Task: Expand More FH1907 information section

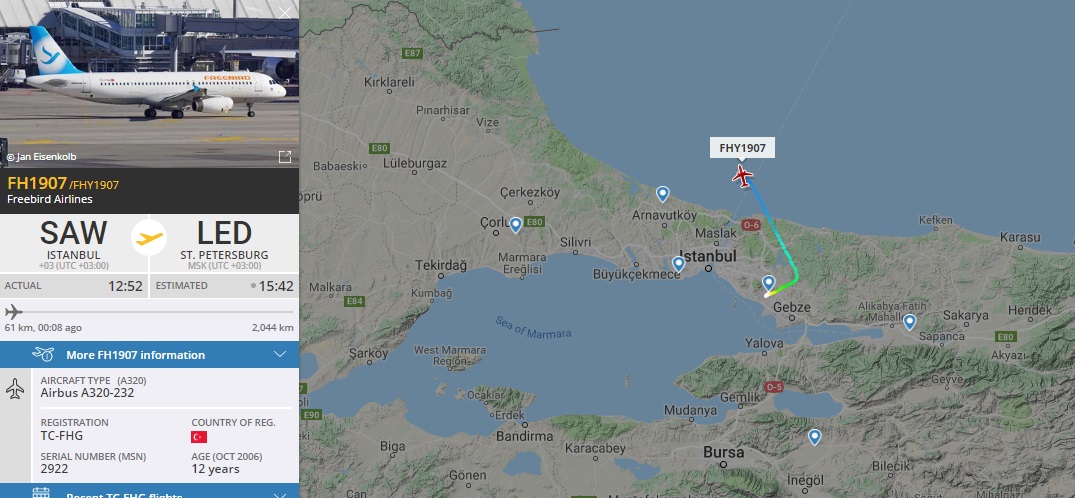Action: point(149,355)
